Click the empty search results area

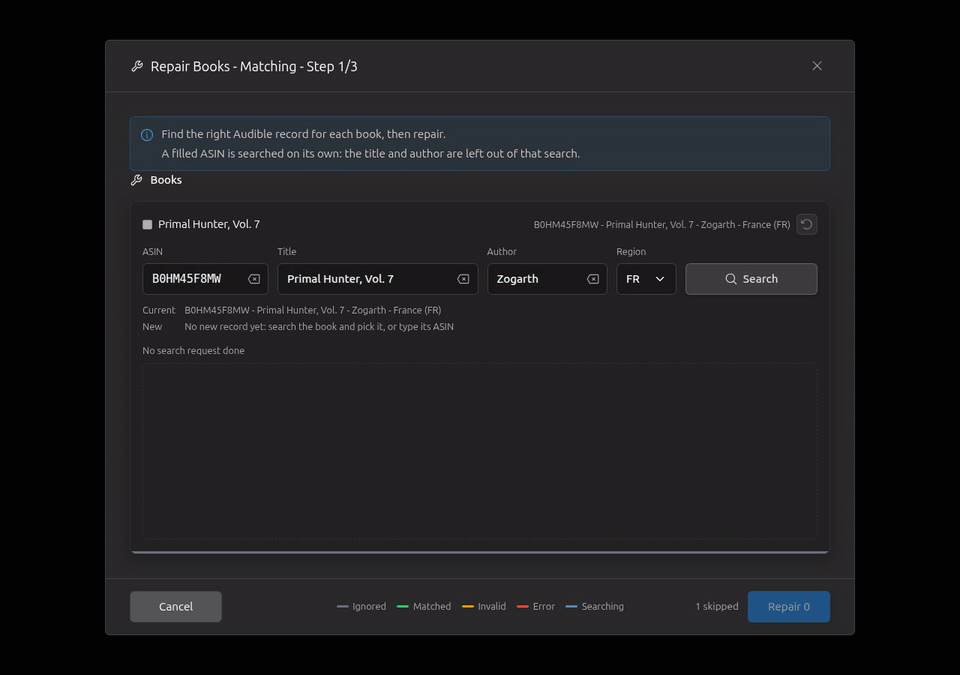click(479, 451)
